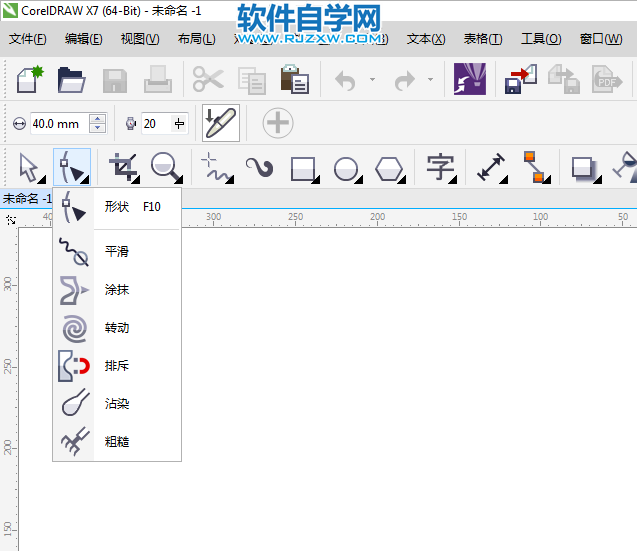Open the 视图(V) menu

click(140, 39)
